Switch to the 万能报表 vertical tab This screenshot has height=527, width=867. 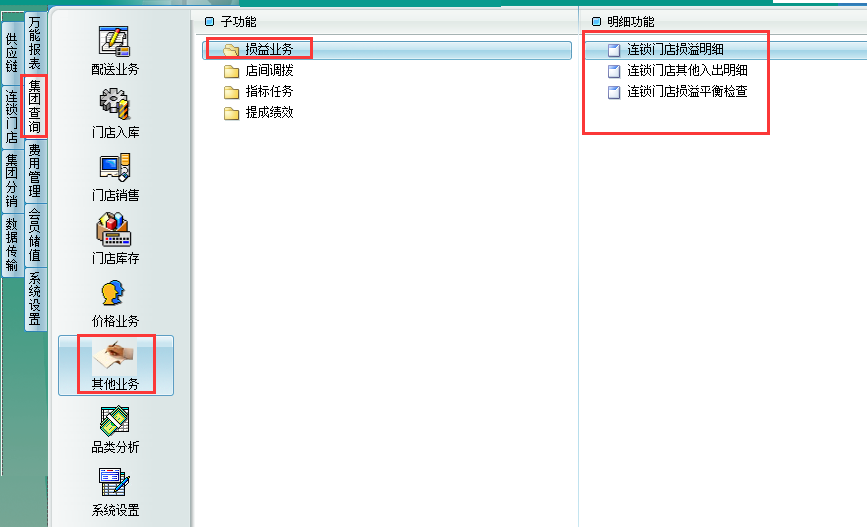click(x=35, y=43)
